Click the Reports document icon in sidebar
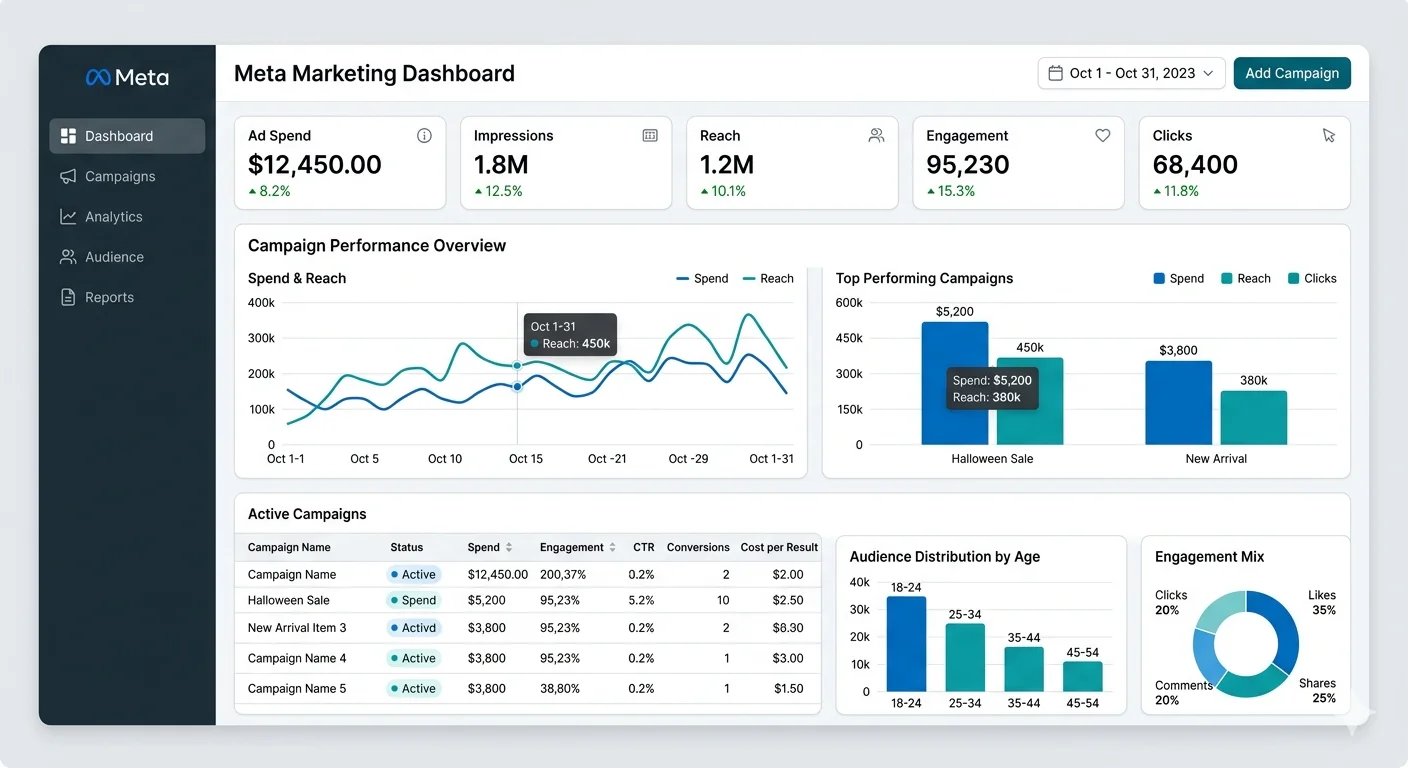This screenshot has height=768, width=1408. click(68, 298)
